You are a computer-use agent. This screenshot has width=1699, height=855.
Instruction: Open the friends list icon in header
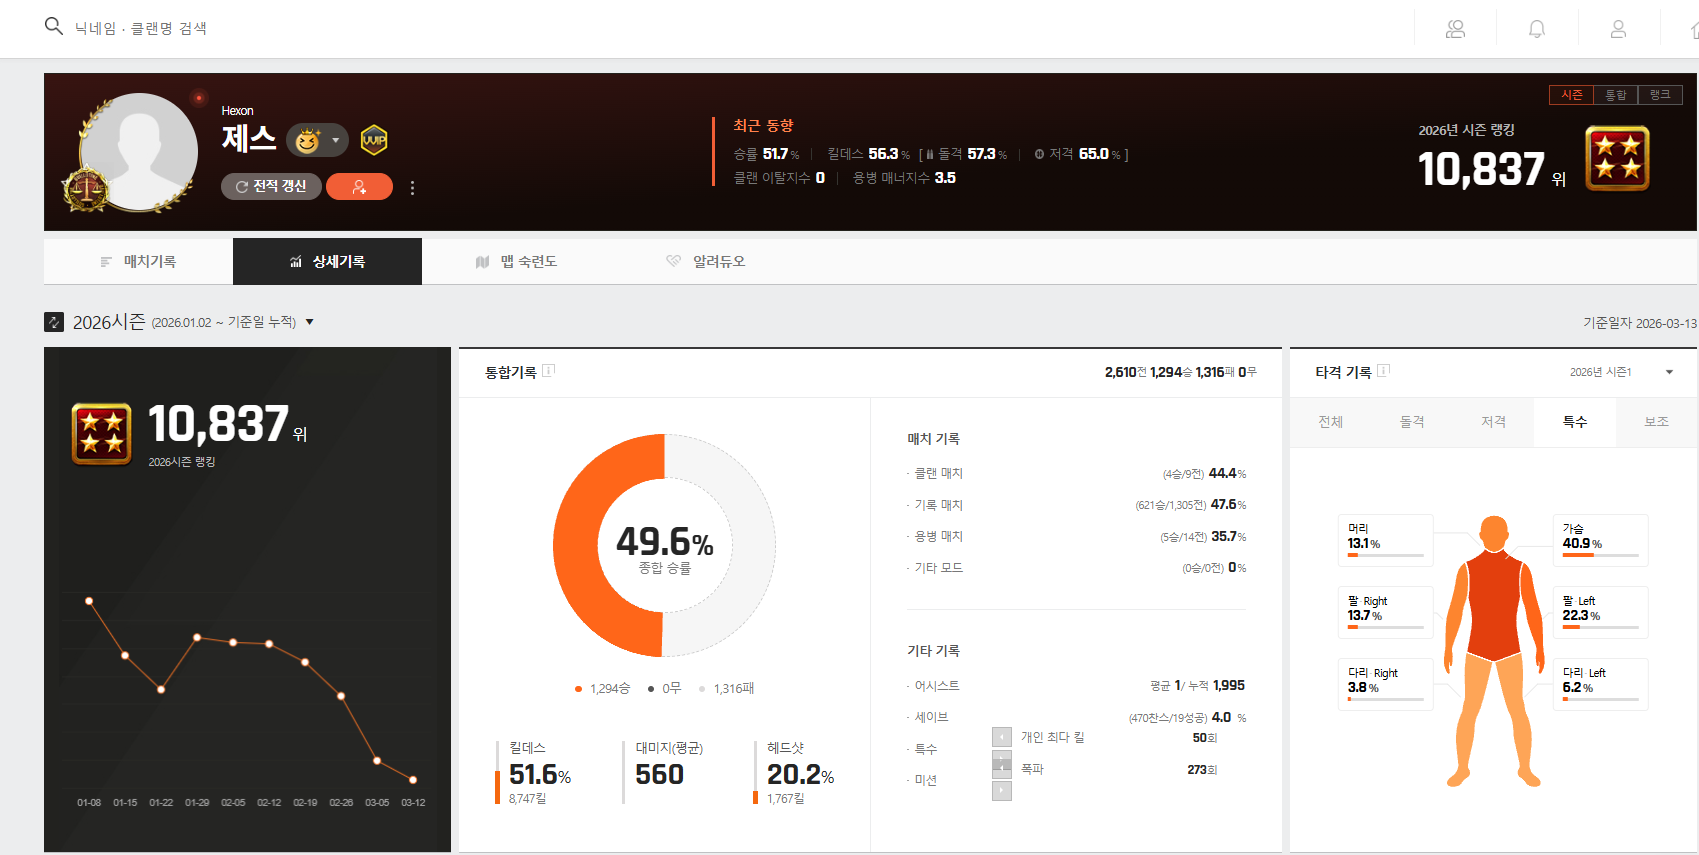[x=1455, y=29]
